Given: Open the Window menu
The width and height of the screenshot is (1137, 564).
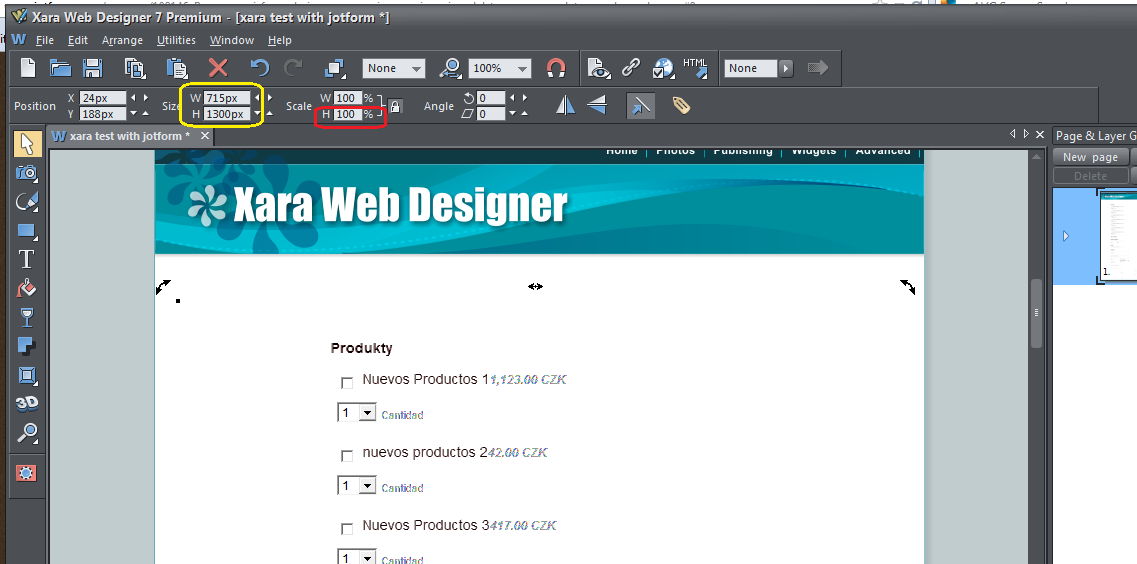Looking at the screenshot, I should pos(232,40).
